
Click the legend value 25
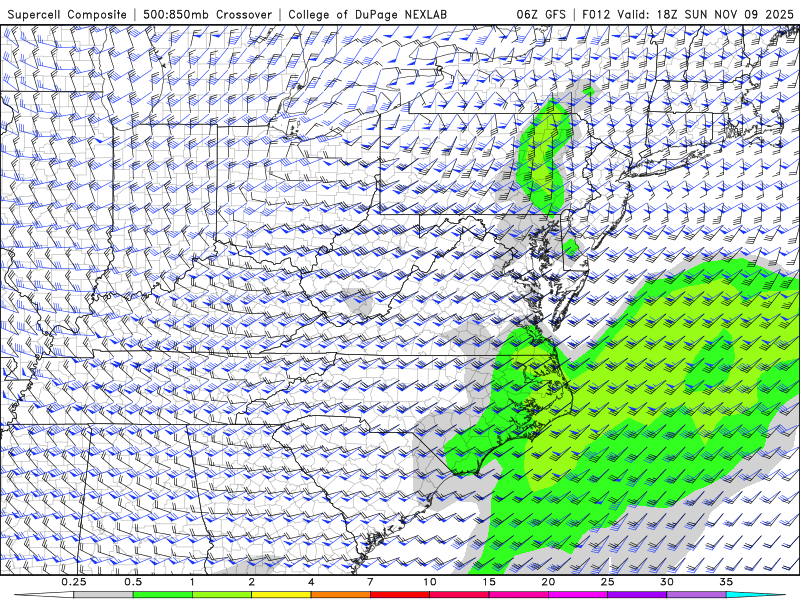[x=607, y=582]
